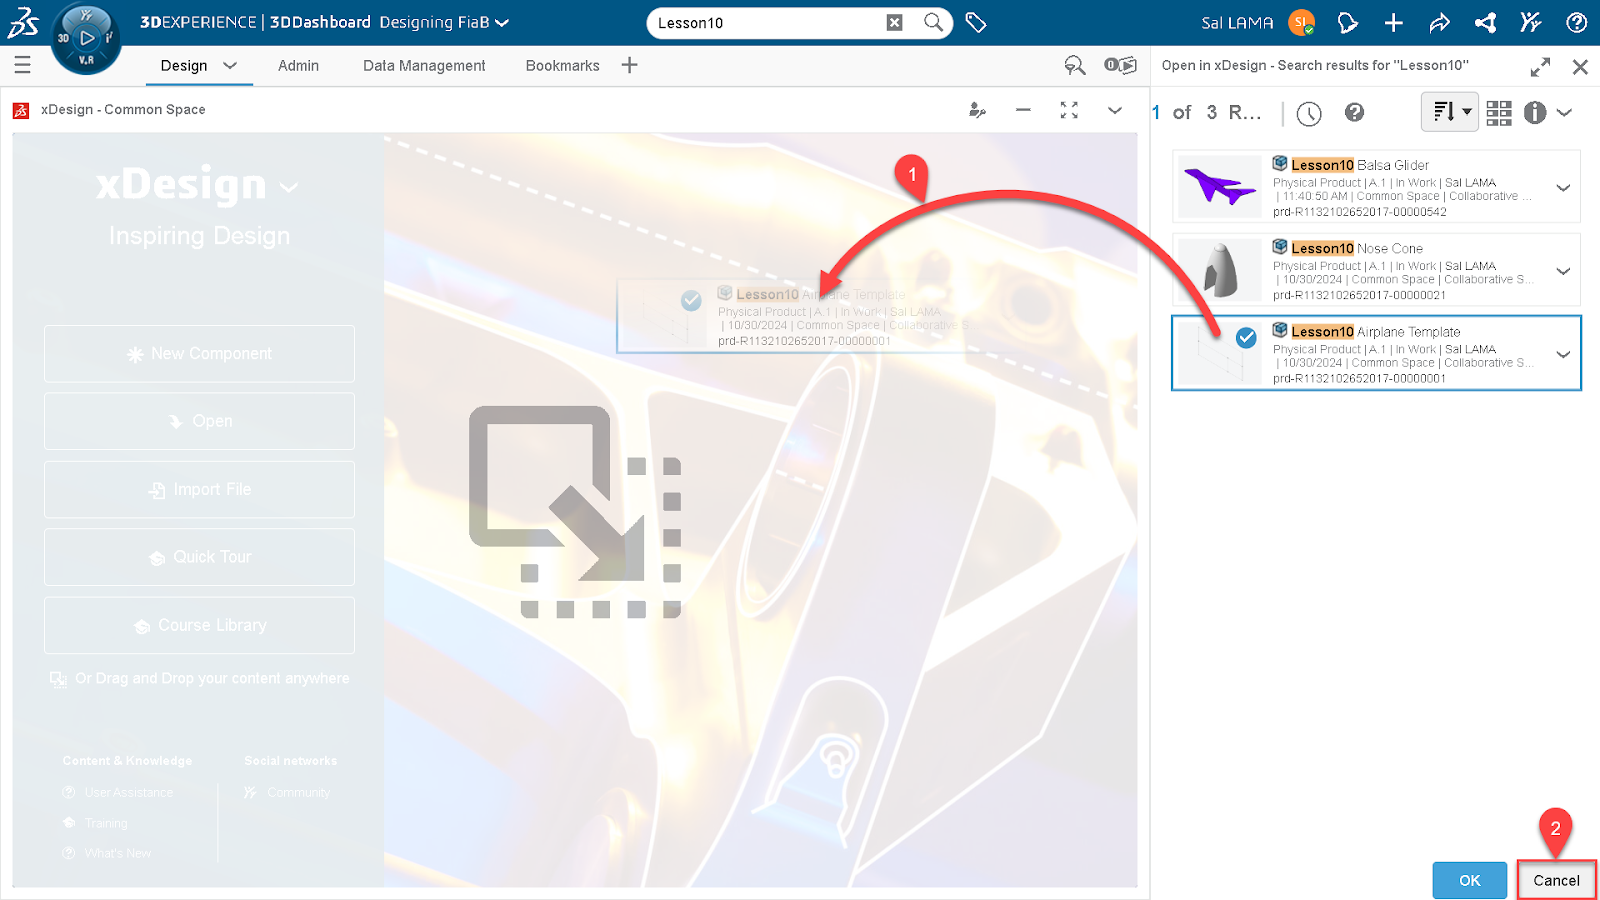Show the information panel in search results
Viewport: 1600px width, 900px height.
coord(1535,113)
